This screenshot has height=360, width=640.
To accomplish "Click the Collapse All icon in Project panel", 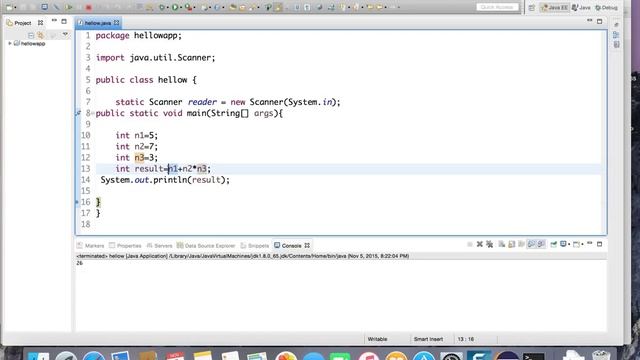I will pyautogui.click(x=31, y=35).
